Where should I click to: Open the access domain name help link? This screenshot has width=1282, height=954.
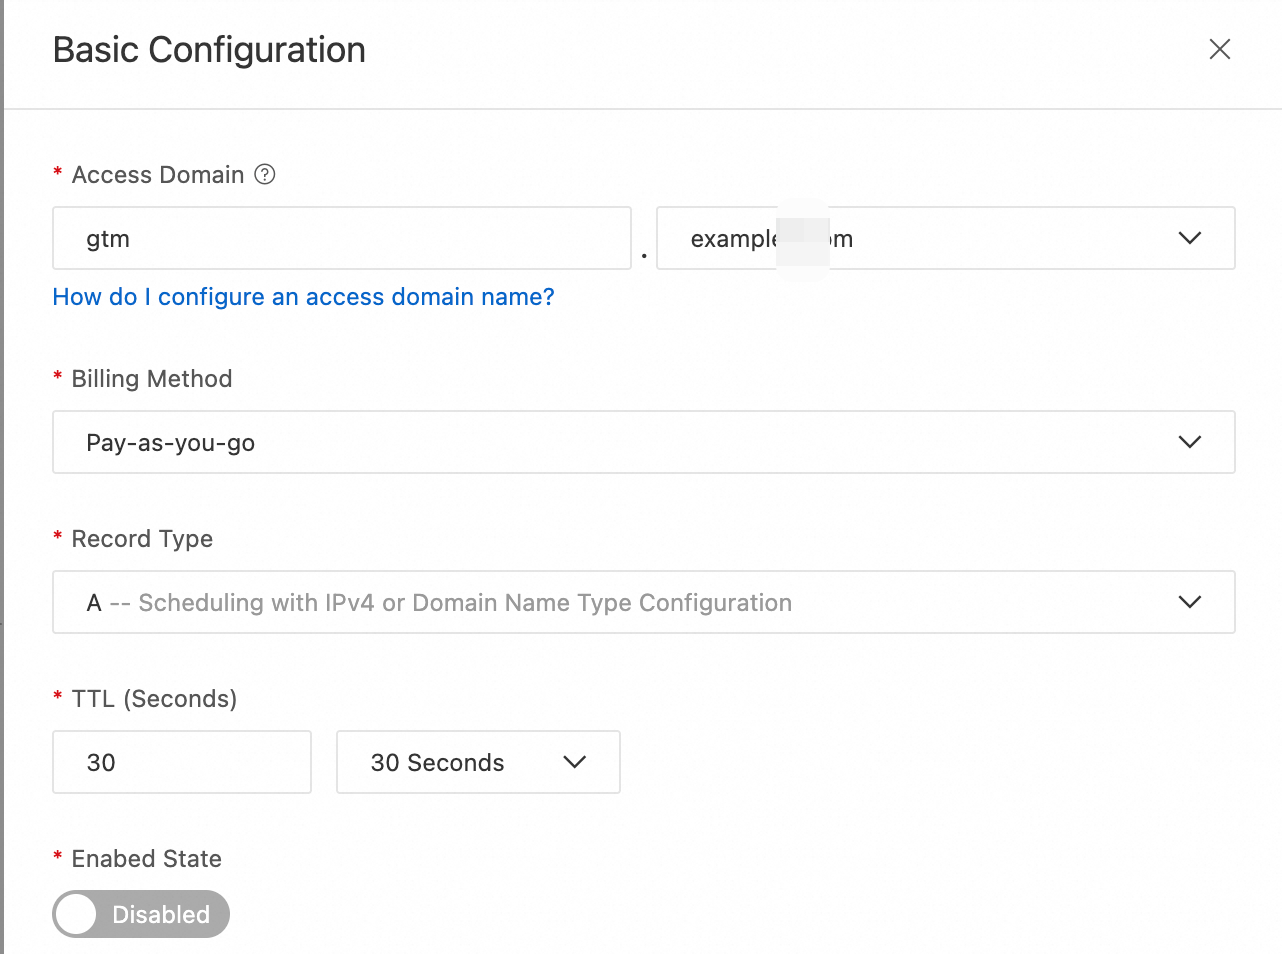303,297
